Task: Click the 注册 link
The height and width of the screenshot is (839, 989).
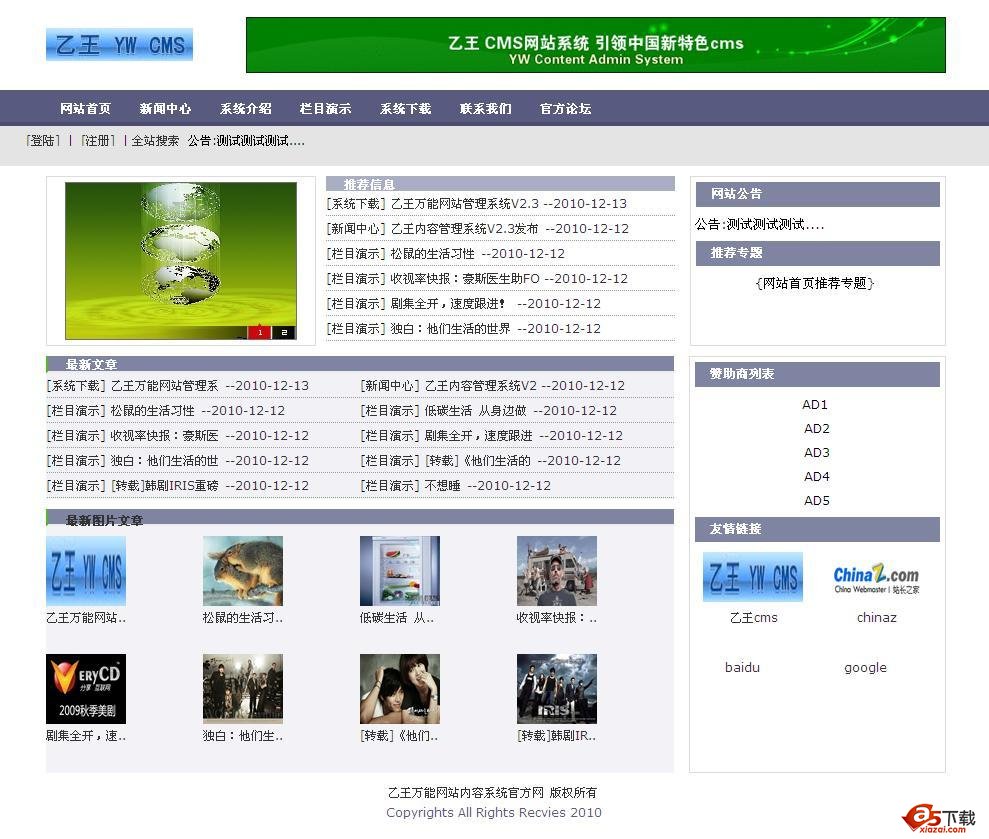Action: click(x=98, y=141)
